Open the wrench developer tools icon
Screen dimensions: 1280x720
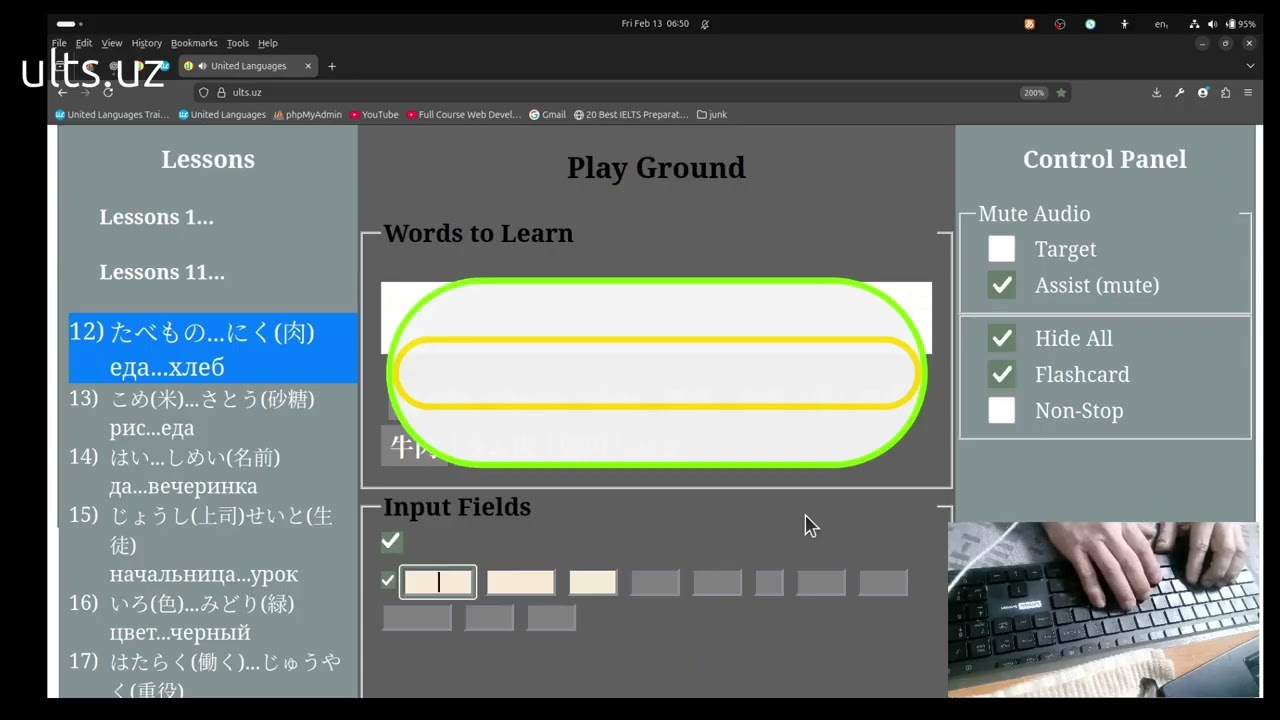click(1179, 92)
